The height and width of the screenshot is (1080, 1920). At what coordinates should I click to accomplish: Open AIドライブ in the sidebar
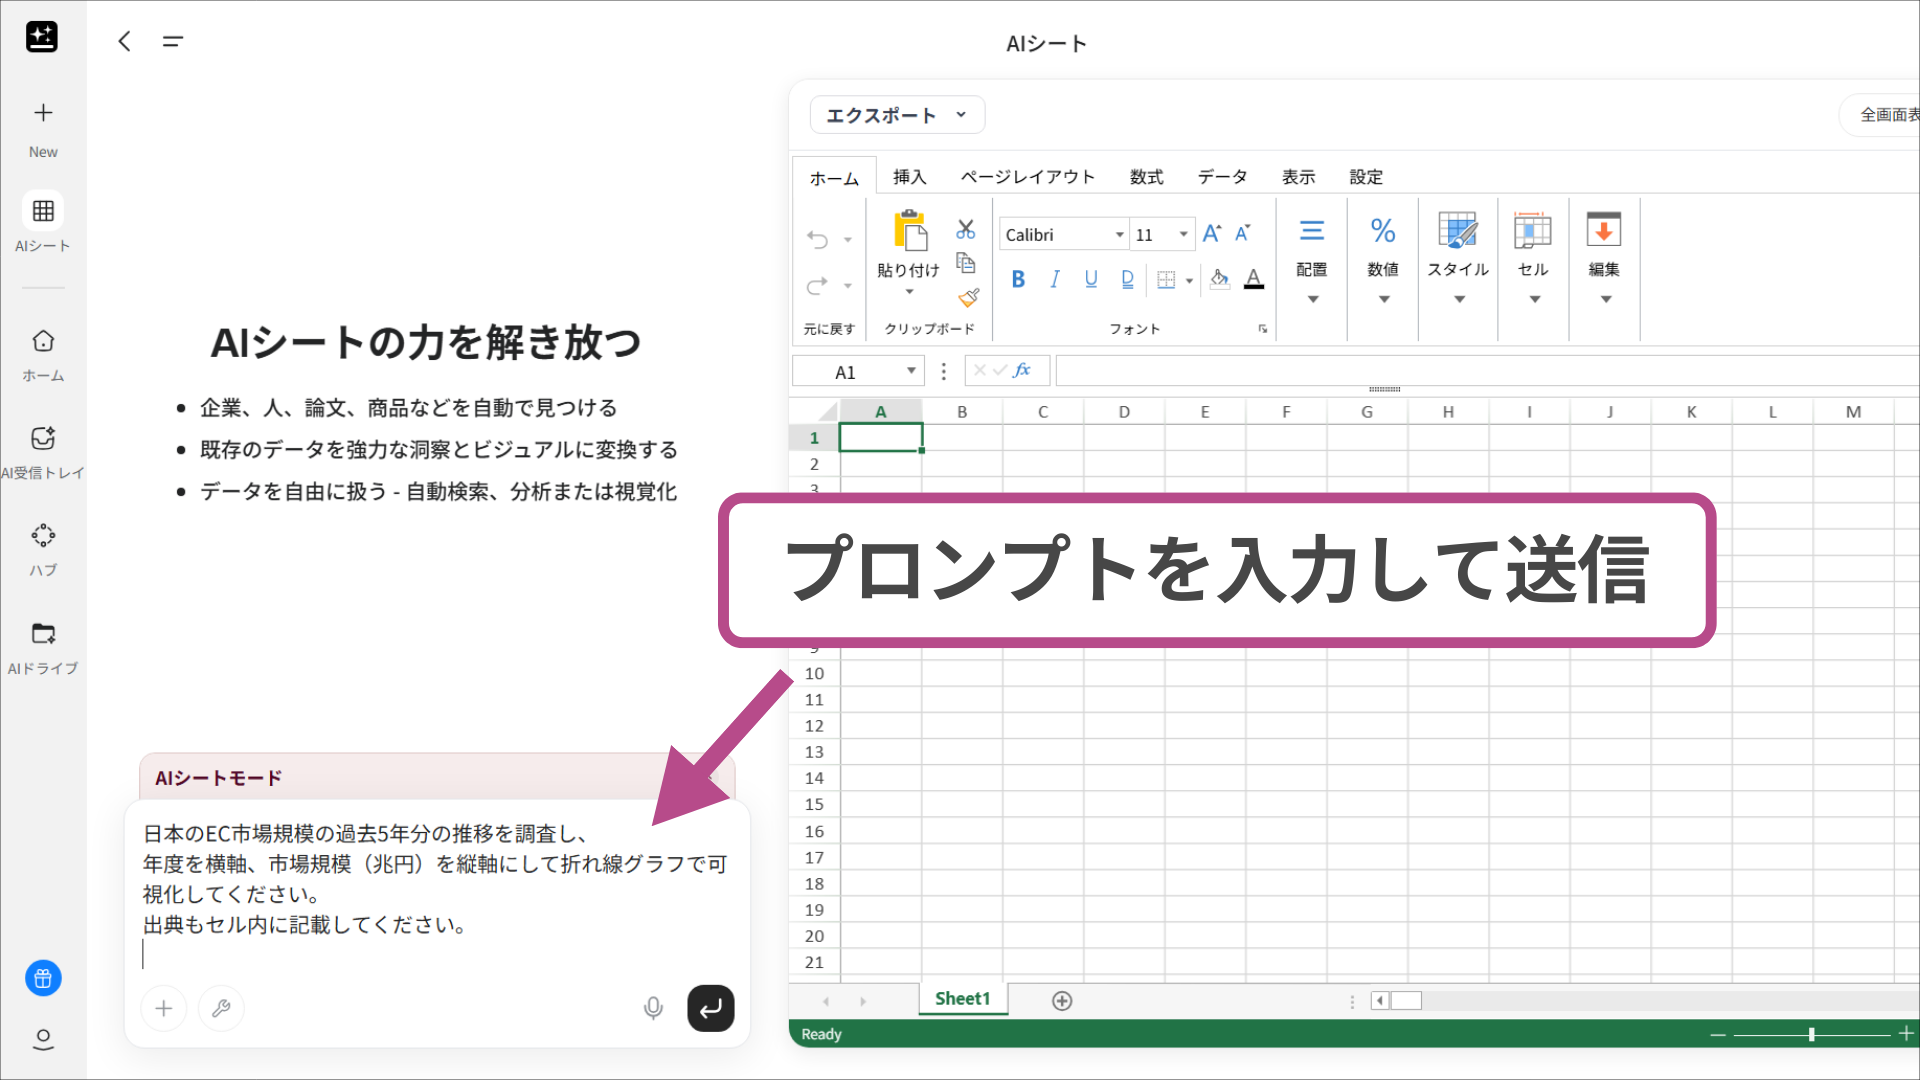43,633
